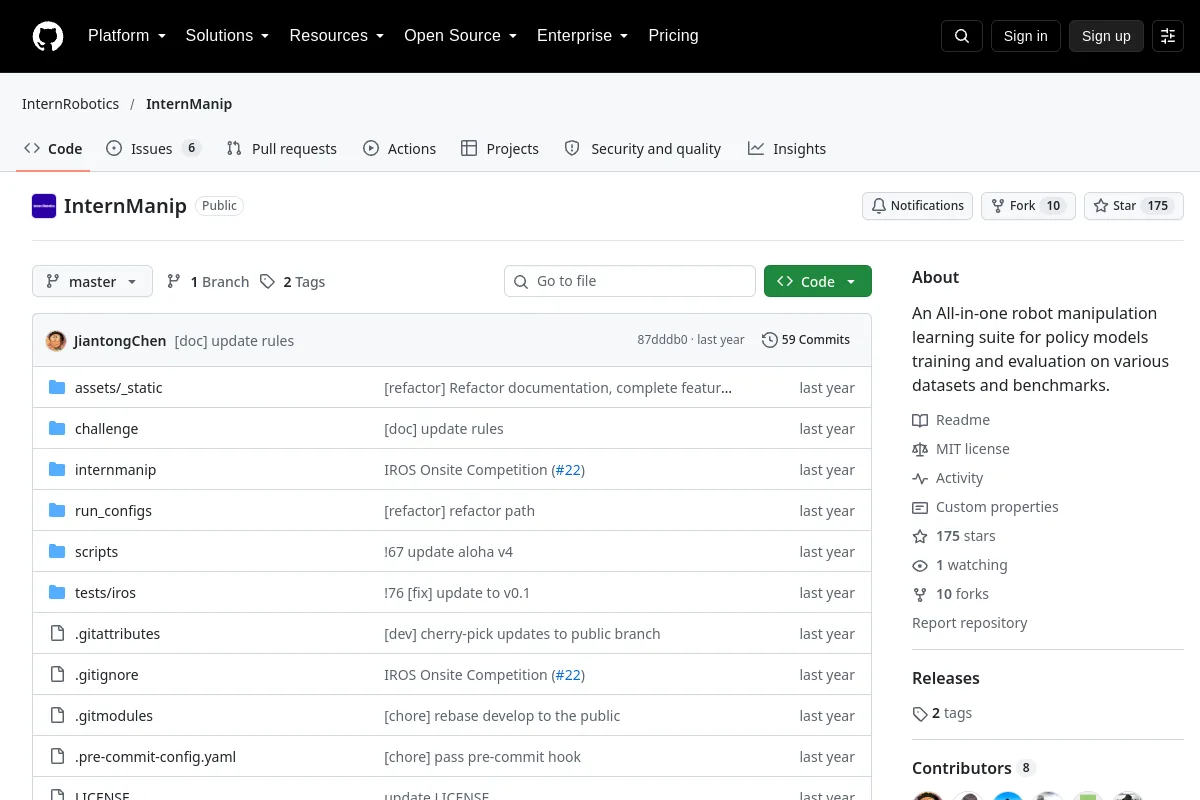Open the Contributors section heading

[961, 768]
